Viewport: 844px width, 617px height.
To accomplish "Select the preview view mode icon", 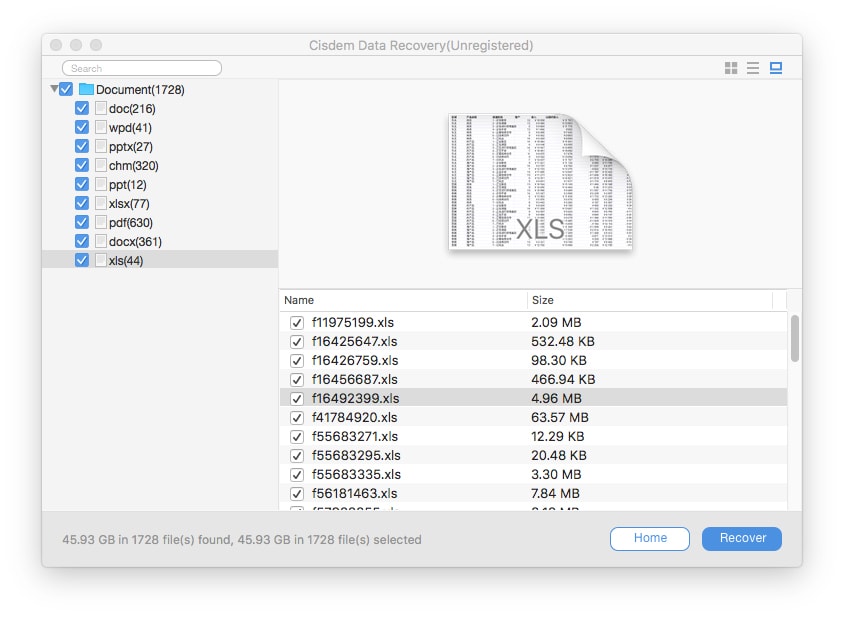I will pyautogui.click(x=776, y=68).
